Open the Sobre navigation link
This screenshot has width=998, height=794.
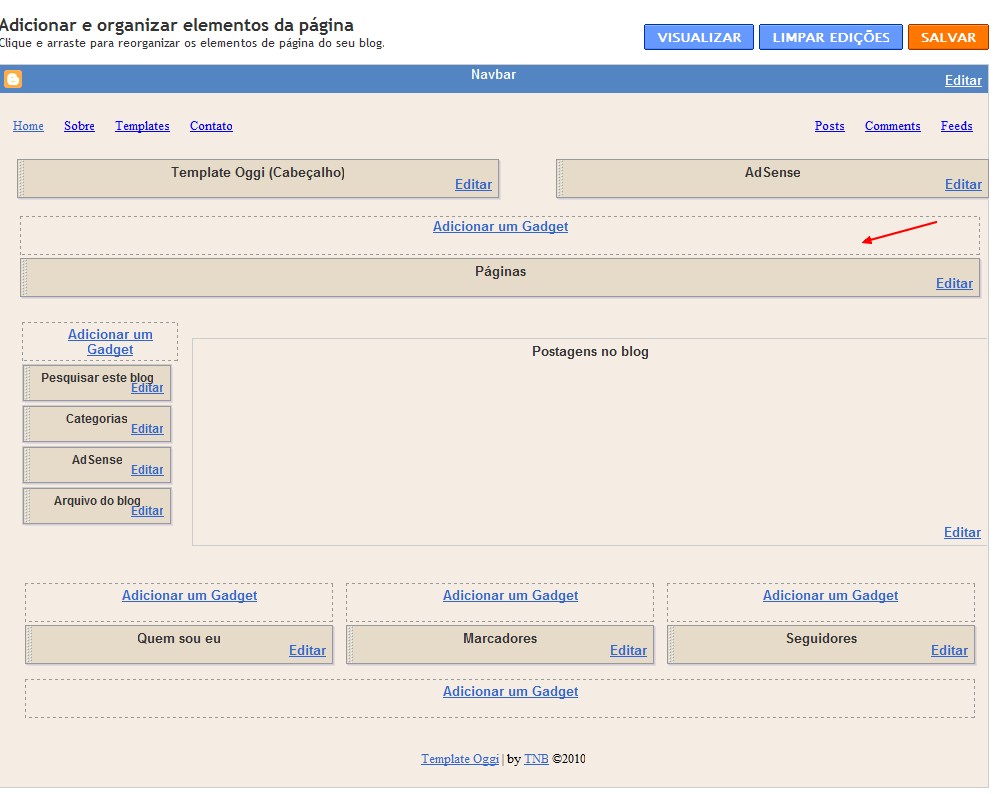click(79, 126)
